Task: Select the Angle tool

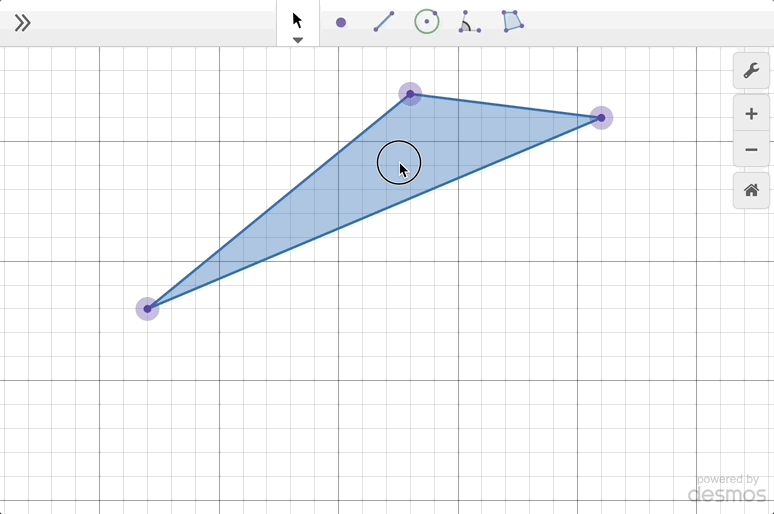Action: pos(469,22)
